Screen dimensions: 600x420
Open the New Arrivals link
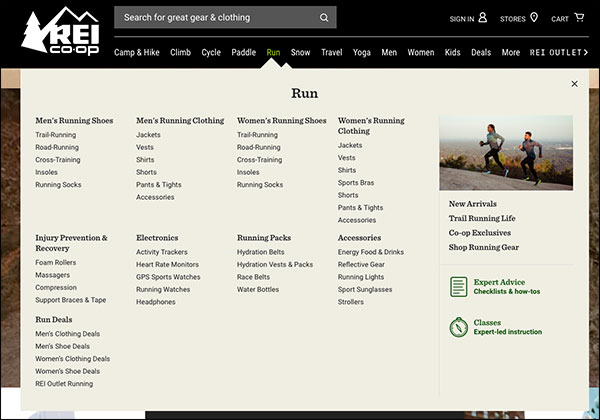pyautogui.click(x=473, y=204)
